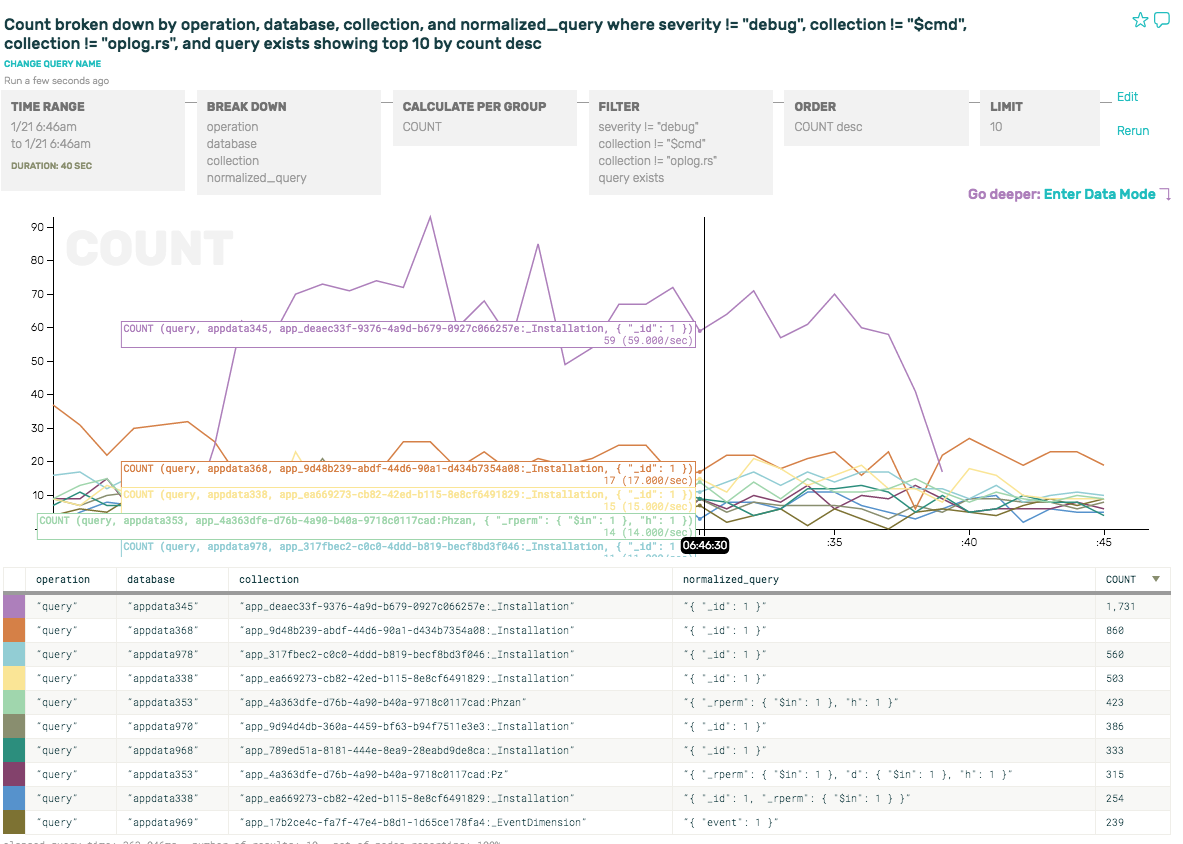Click the dark olive appdata969 swatch
This screenshot has width=1183, height=844.
click(14, 823)
